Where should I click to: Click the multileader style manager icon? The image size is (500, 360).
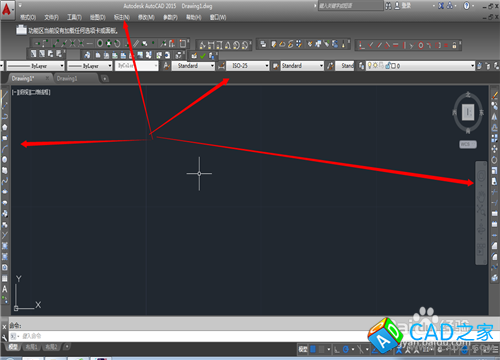click(330, 66)
